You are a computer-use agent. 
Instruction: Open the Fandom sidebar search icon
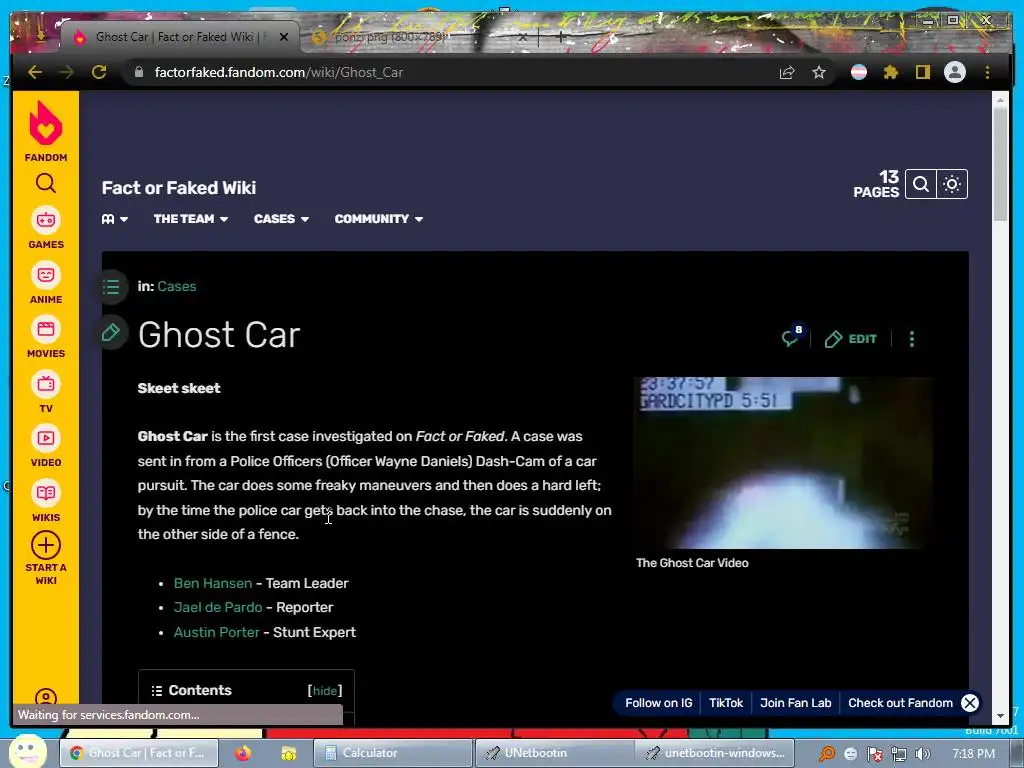tap(46, 184)
